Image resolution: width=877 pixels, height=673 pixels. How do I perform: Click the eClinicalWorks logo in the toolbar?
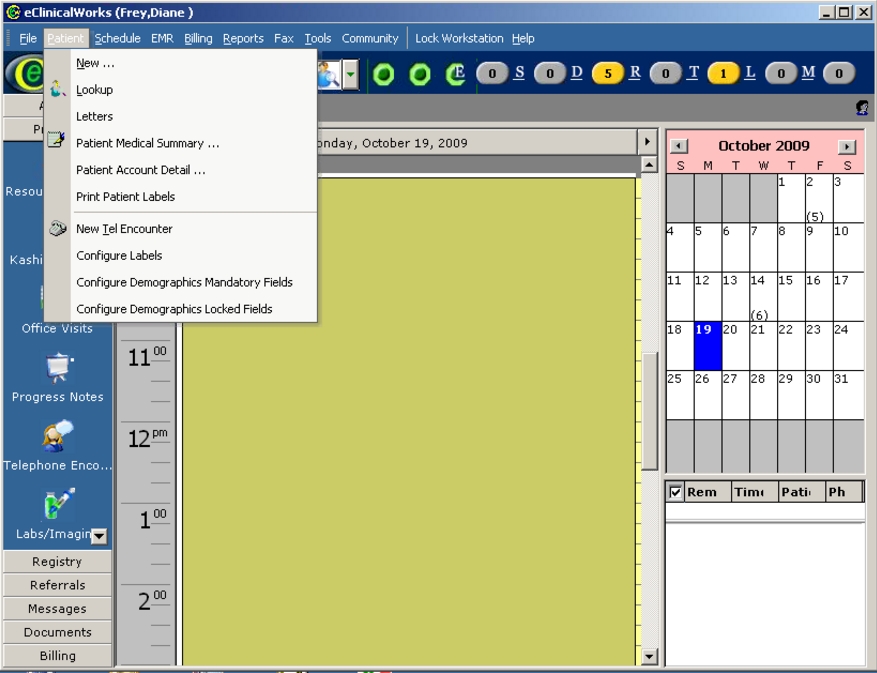coord(25,73)
